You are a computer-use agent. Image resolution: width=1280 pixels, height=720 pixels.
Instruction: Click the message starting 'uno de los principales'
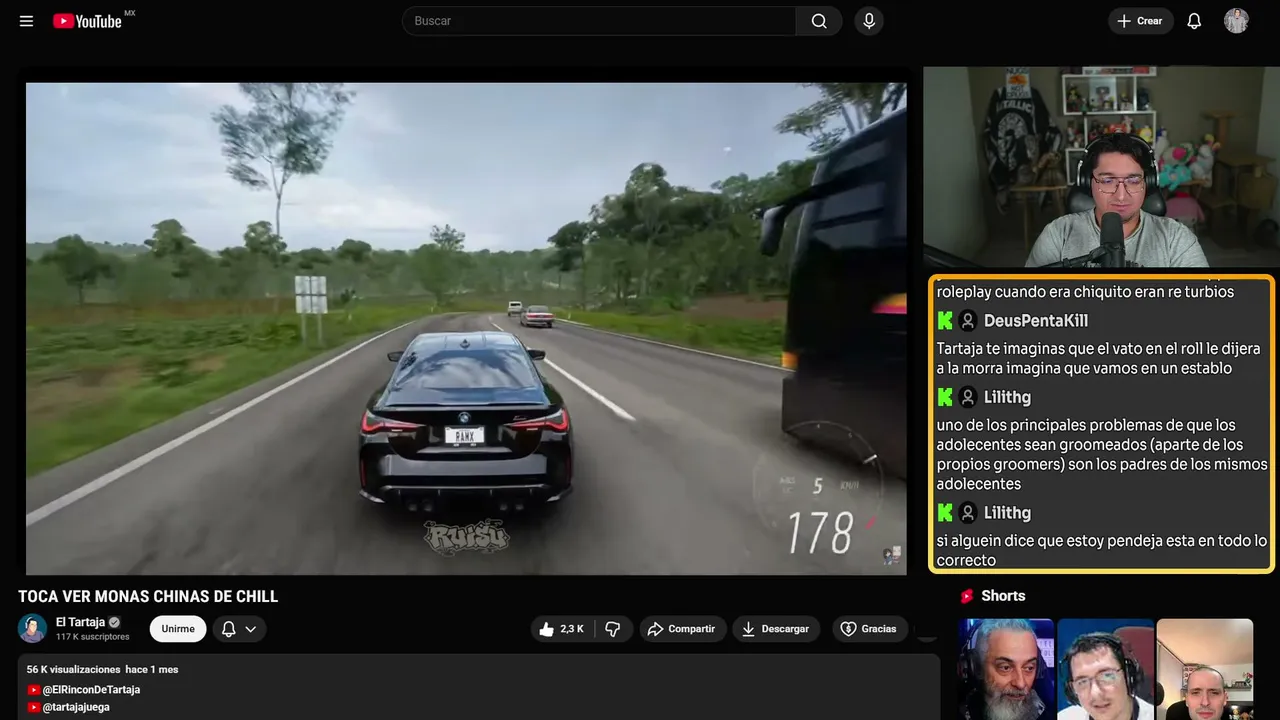coord(1102,455)
